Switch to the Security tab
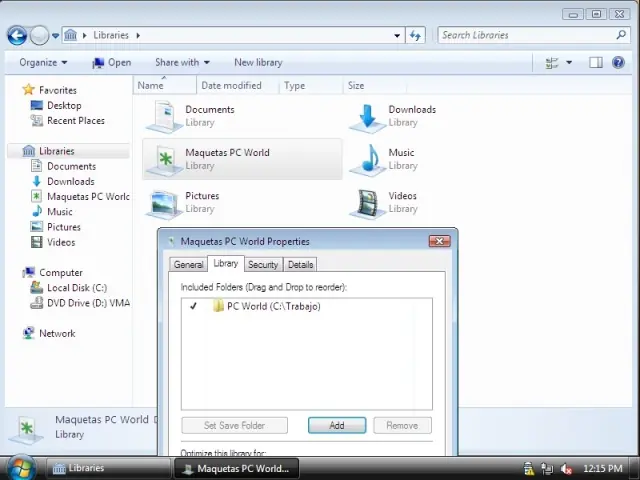The width and height of the screenshot is (640, 480). [263, 265]
